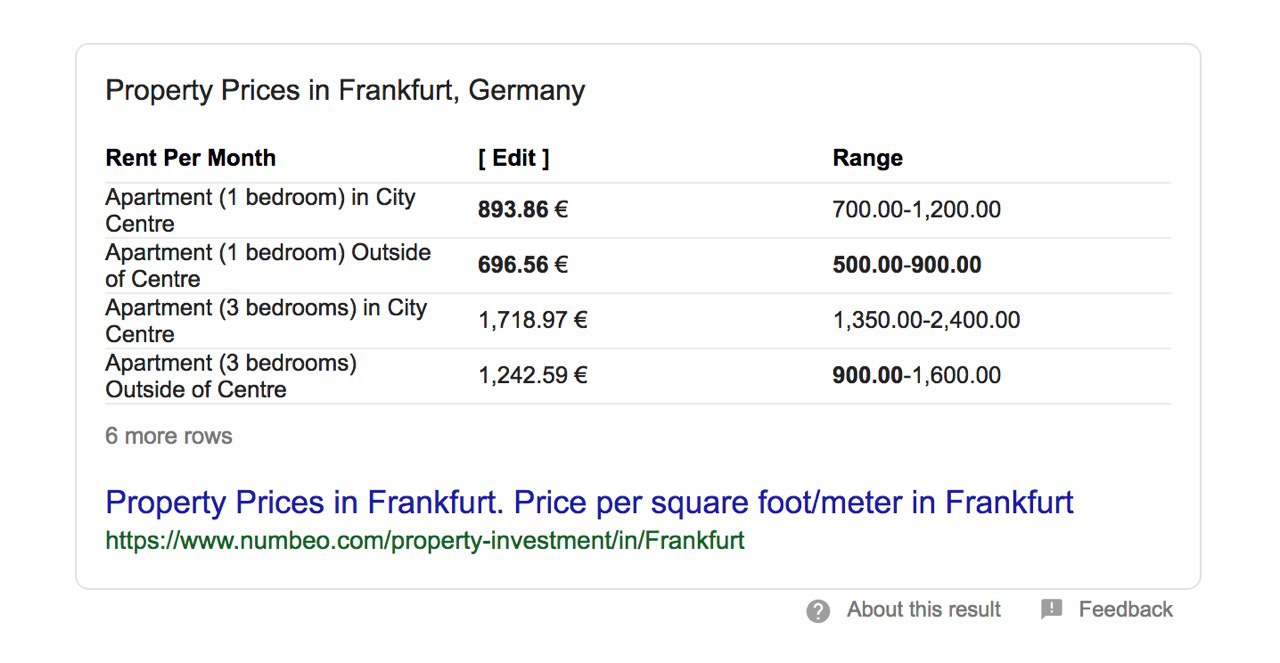Image resolution: width=1280 pixels, height=663 pixels.
Task: Expand the 6 more rows link
Action: pyautogui.click(x=169, y=436)
